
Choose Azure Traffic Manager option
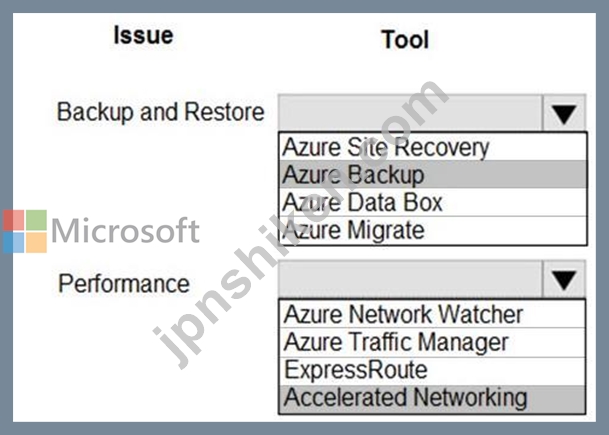pyautogui.click(x=432, y=342)
